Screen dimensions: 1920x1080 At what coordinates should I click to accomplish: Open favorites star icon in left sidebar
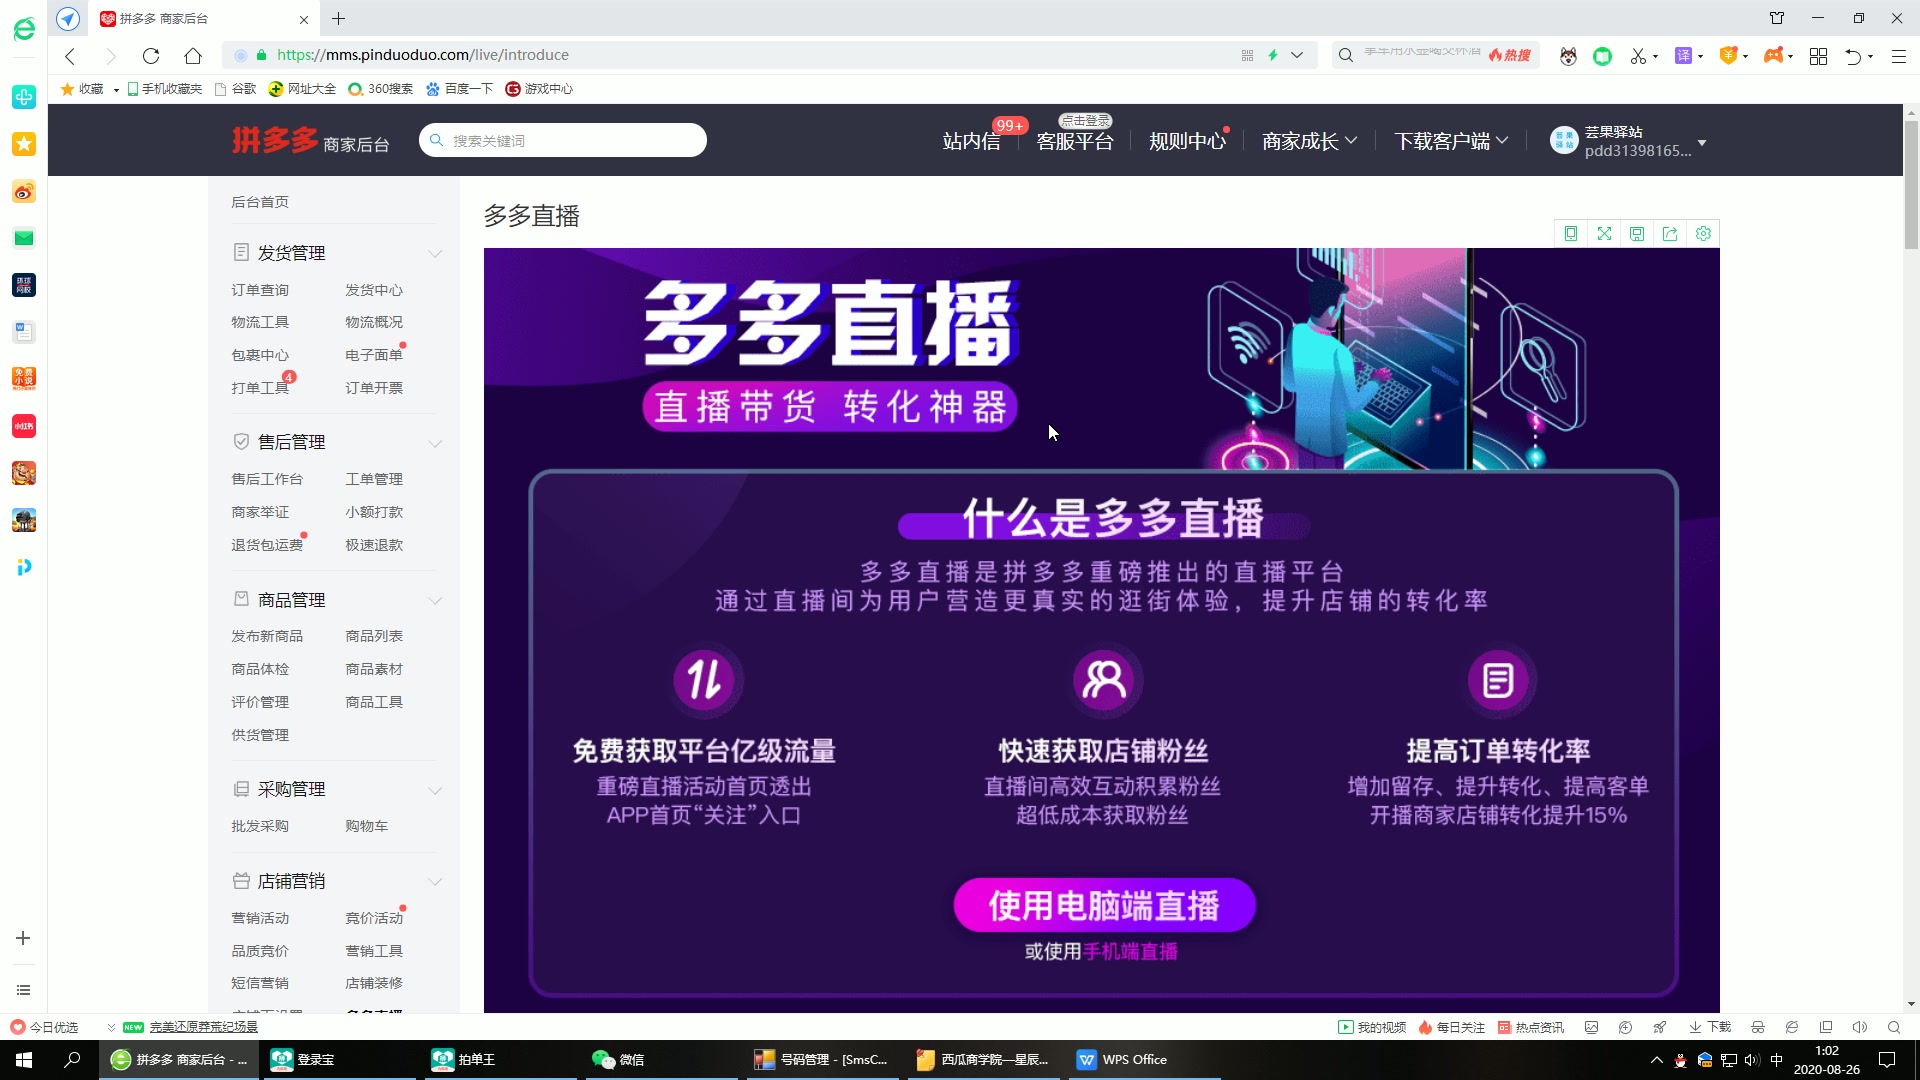pyautogui.click(x=24, y=144)
